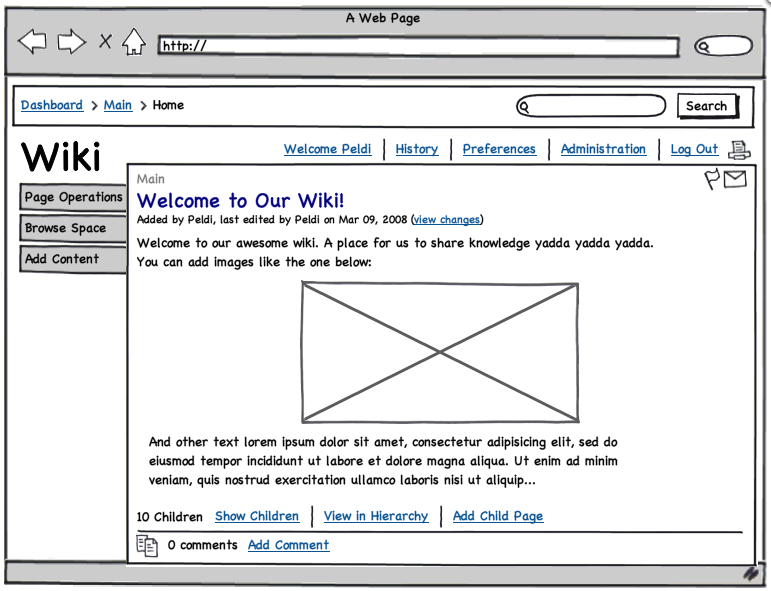Open the Browse Space tab
The height and width of the screenshot is (591, 771).
click(x=73, y=229)
